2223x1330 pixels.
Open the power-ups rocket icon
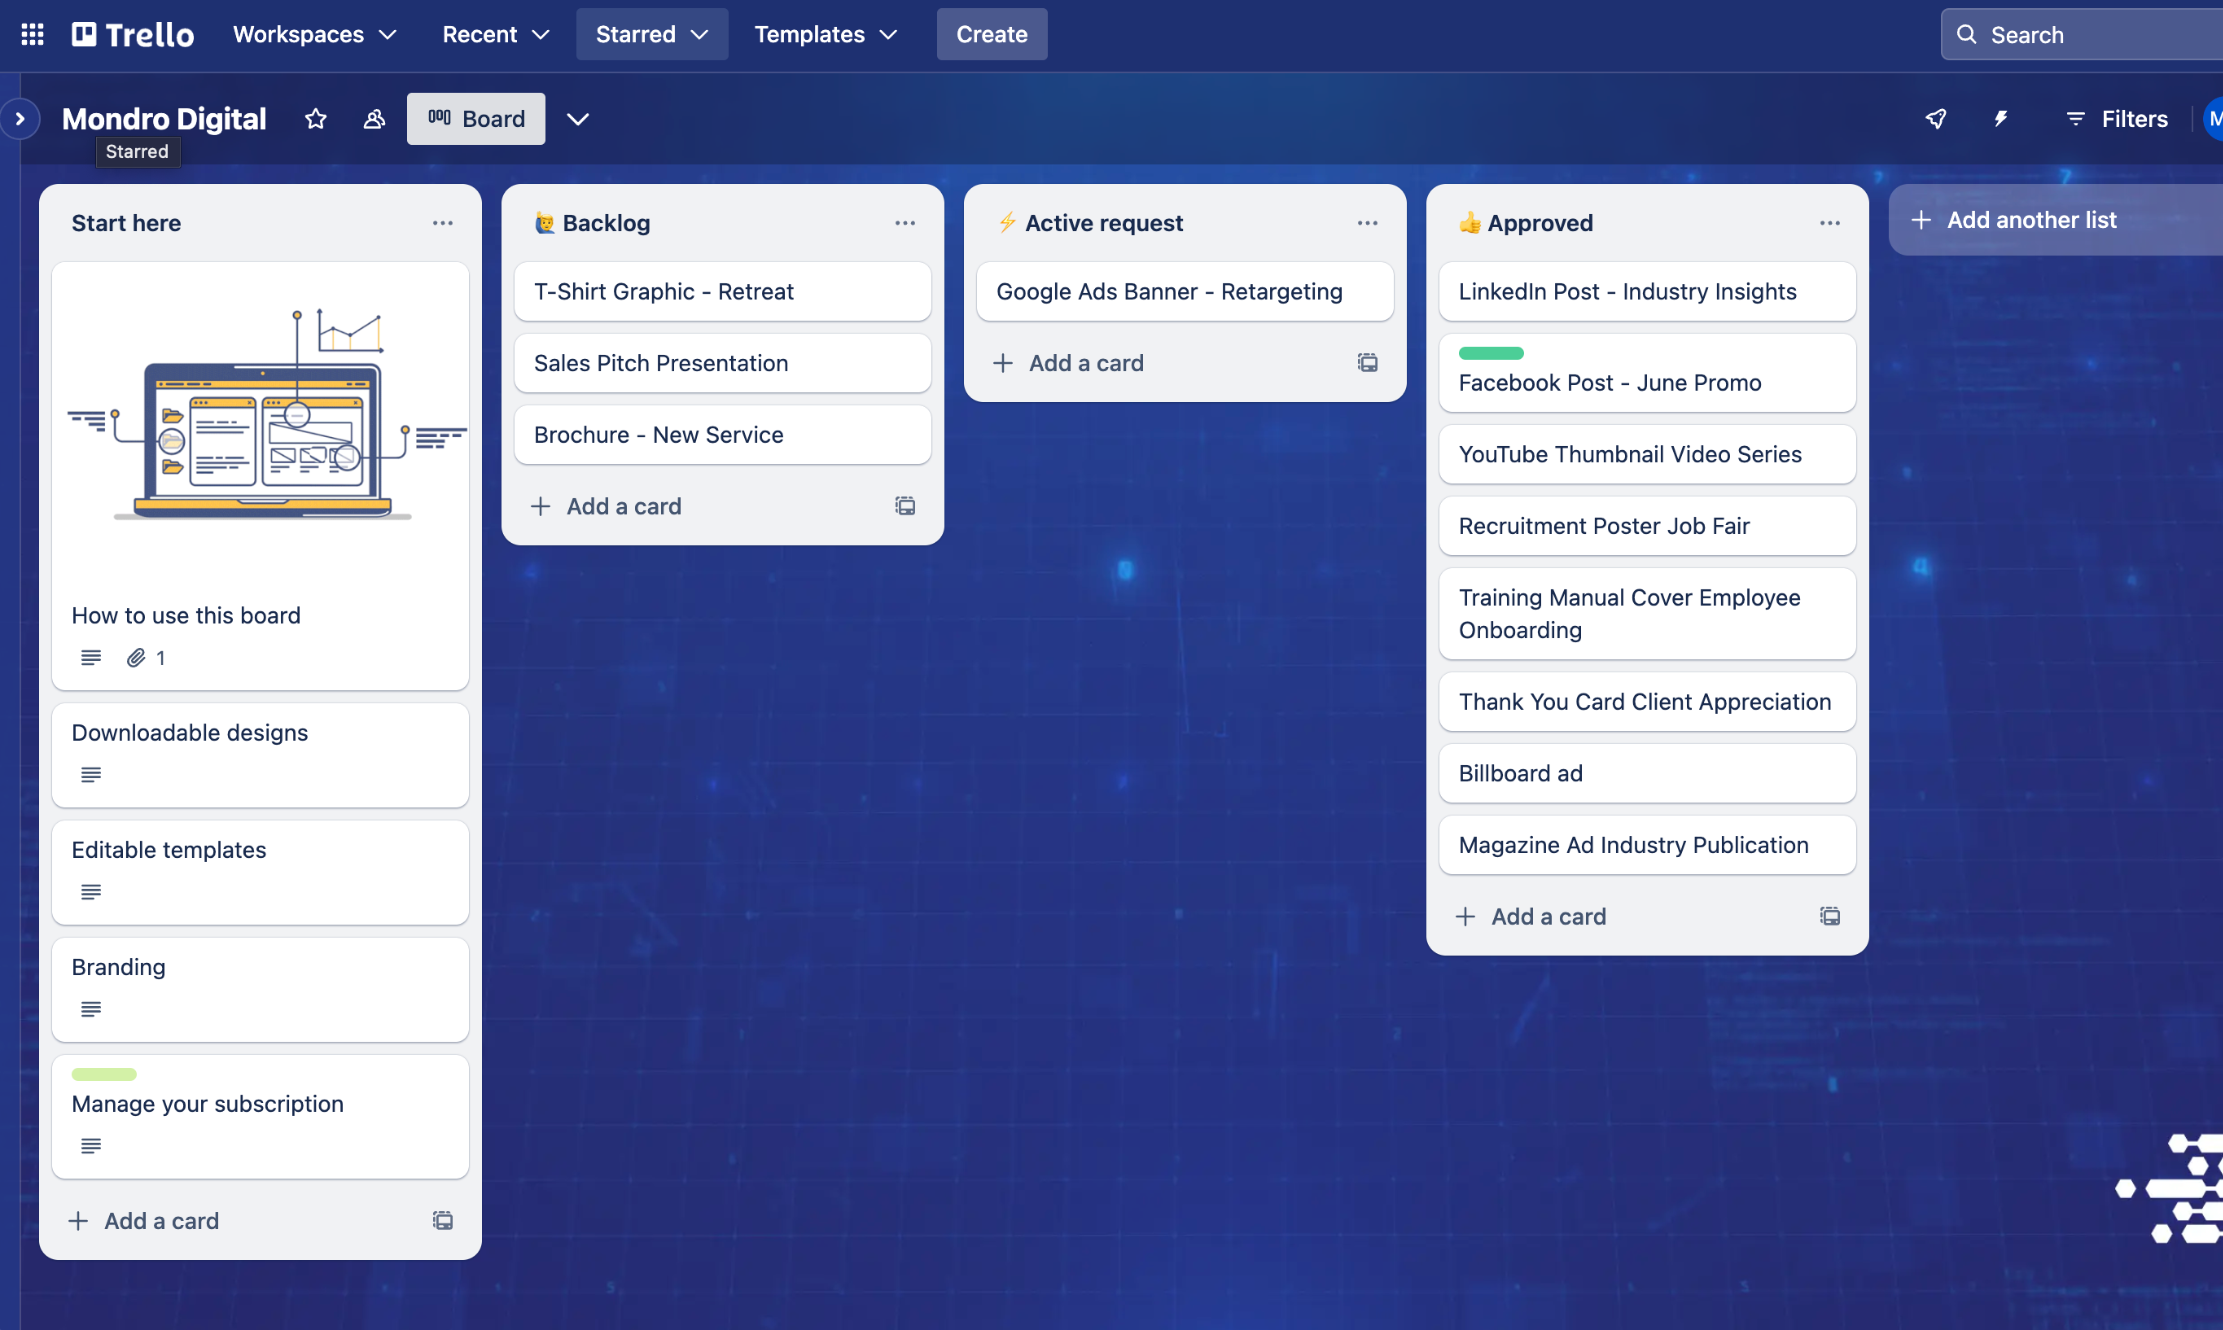click(1936, 119)
